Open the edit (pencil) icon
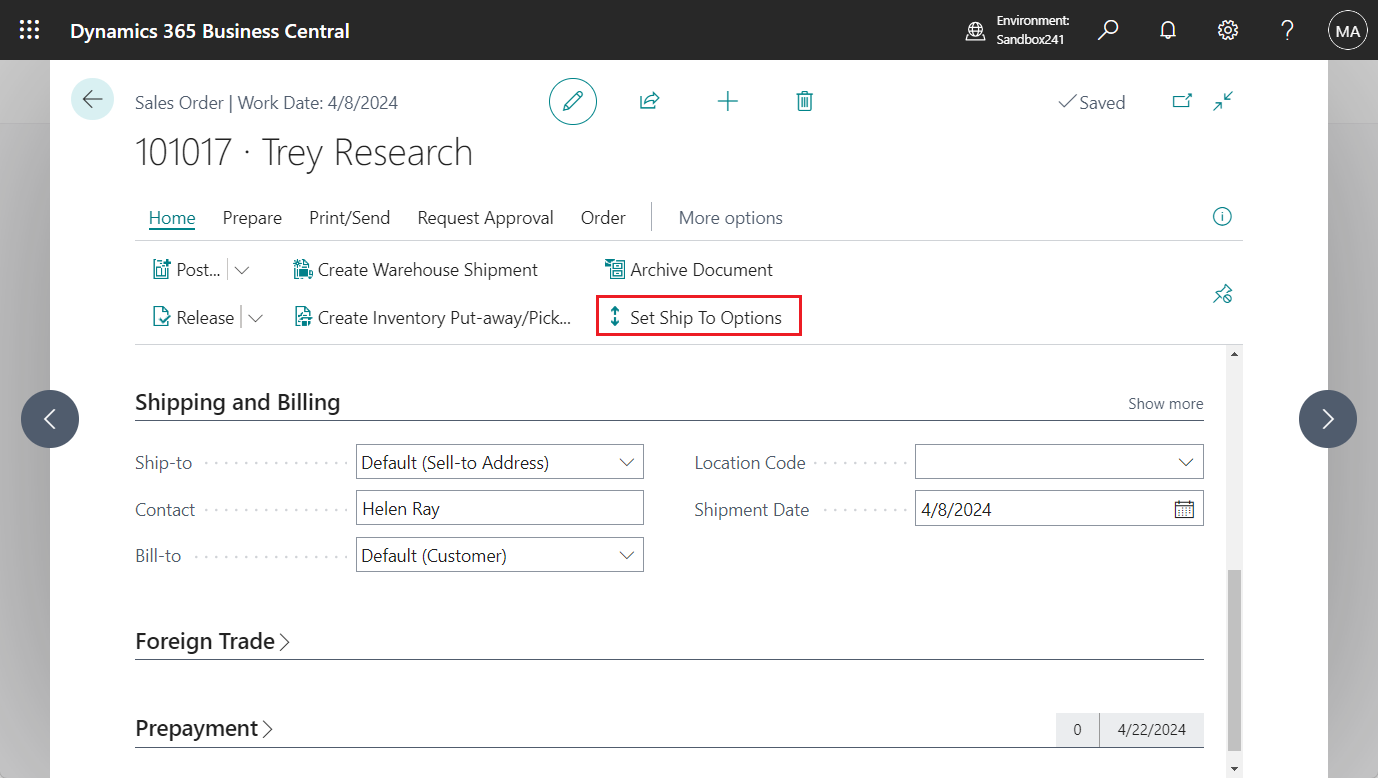The height and width of the screenshot is (778, 1378). point(572,101)
